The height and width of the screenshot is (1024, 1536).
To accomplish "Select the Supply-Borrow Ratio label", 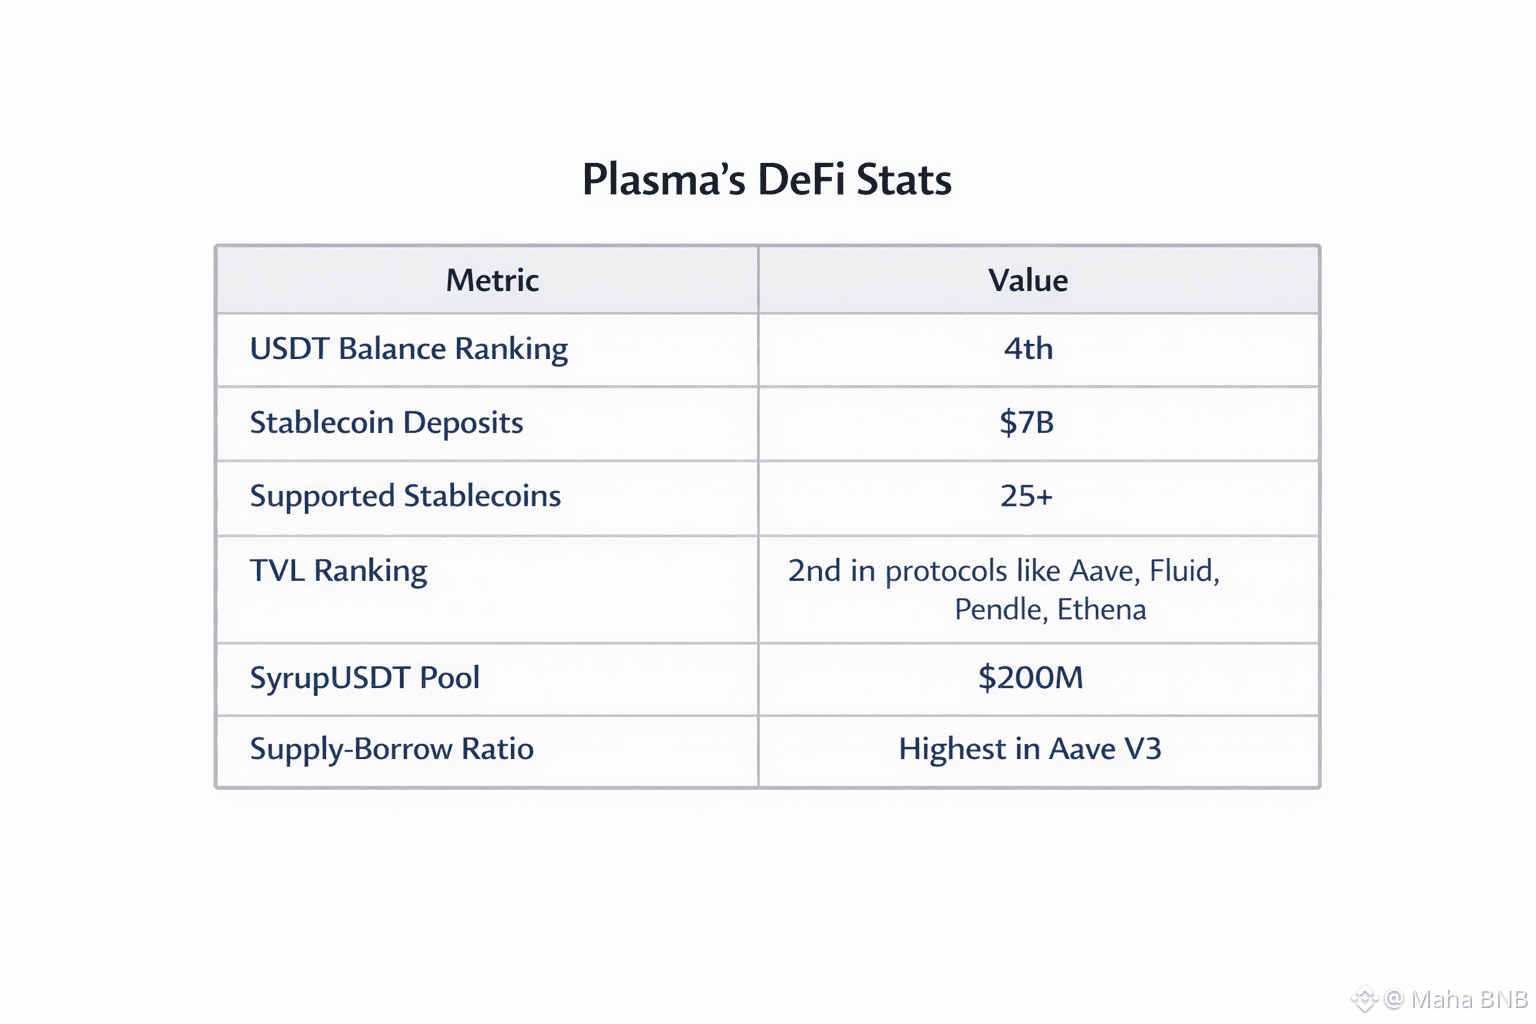I will pos(391,749).
